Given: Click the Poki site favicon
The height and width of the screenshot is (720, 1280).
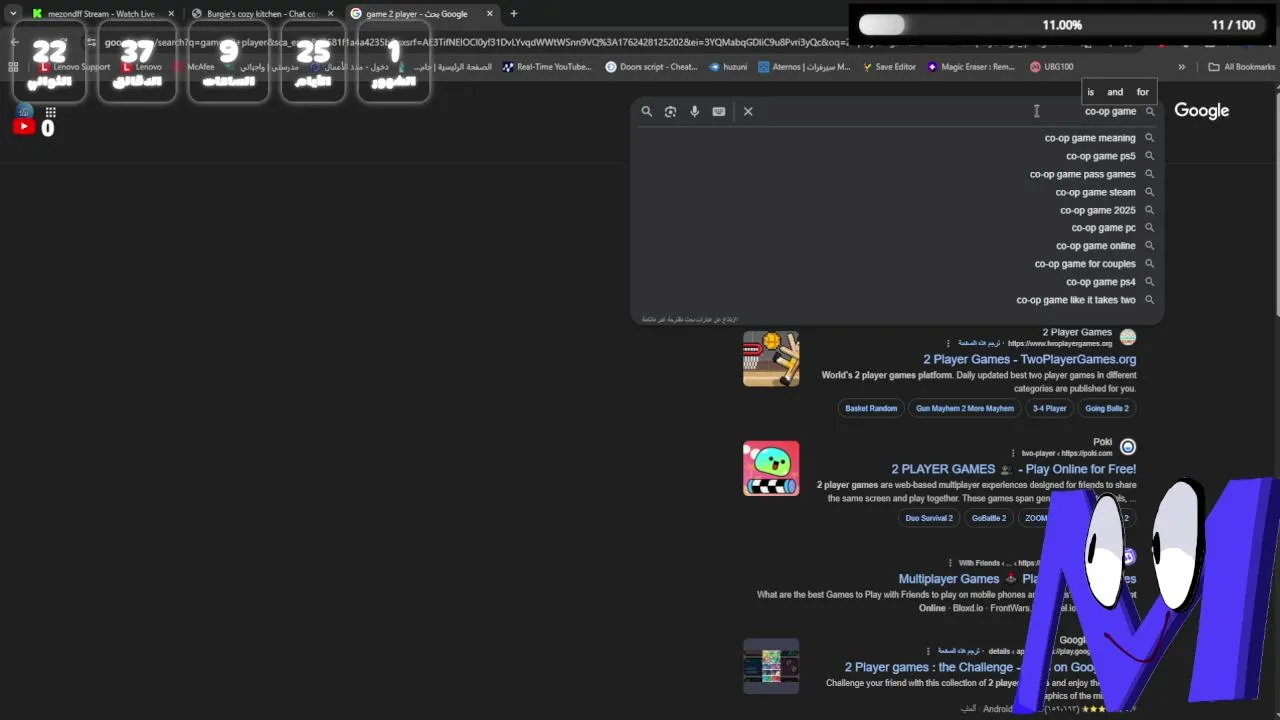Looking at the screenshot, I should tap(1128, 447).
